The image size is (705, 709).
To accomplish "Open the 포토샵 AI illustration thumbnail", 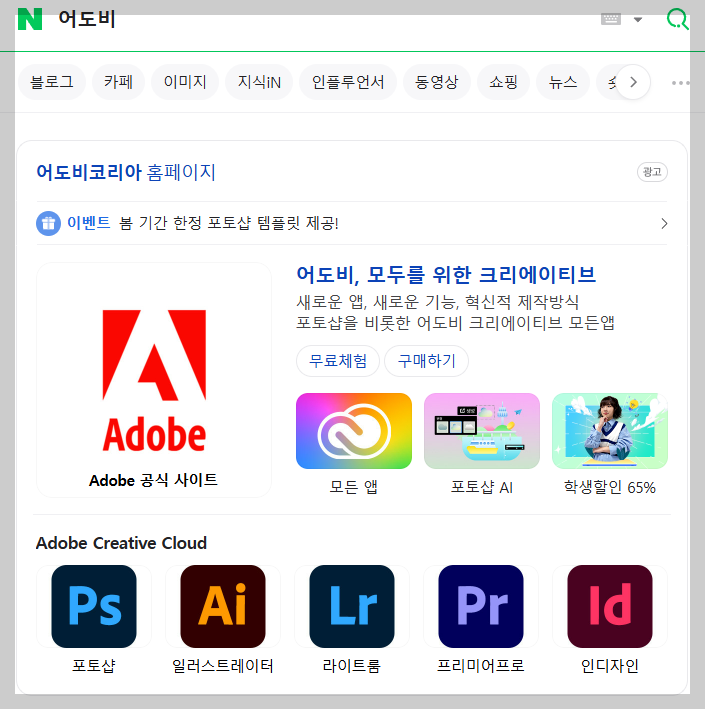I will tap(482, 431).
